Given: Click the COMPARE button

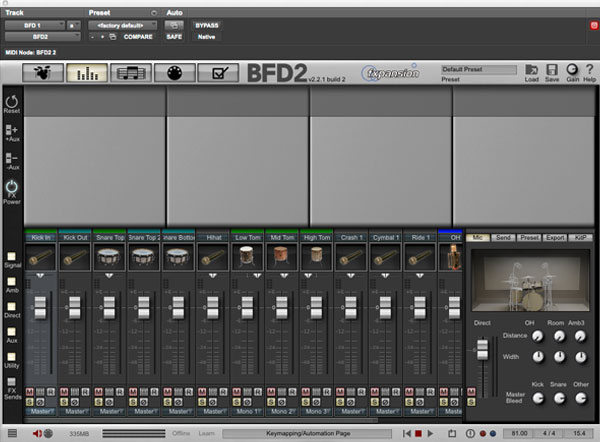Looking at the screenshot, I should [x=138, y=37].
